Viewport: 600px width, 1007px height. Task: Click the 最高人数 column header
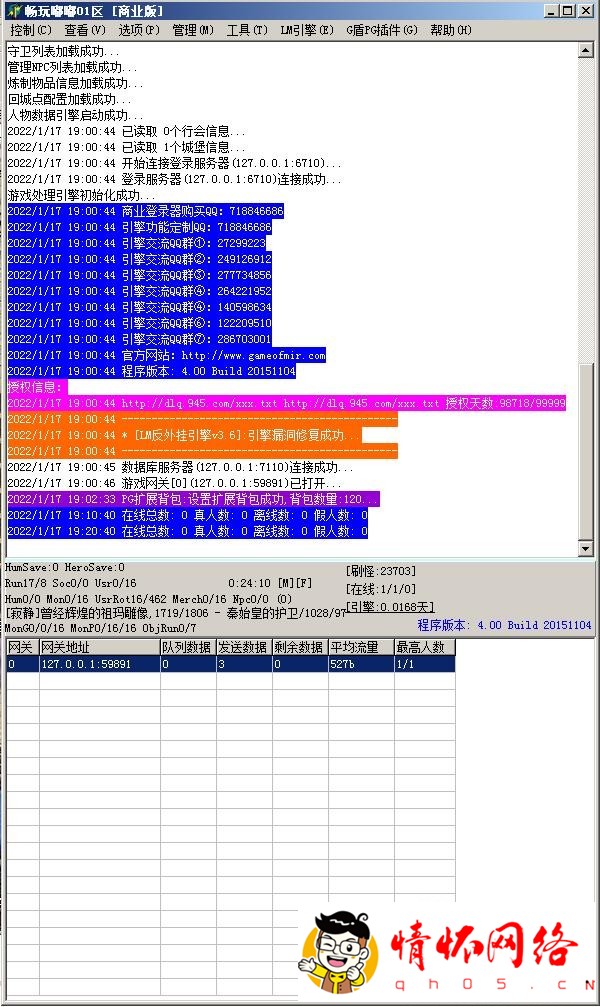pyautogui.click(x=425, y=647)
